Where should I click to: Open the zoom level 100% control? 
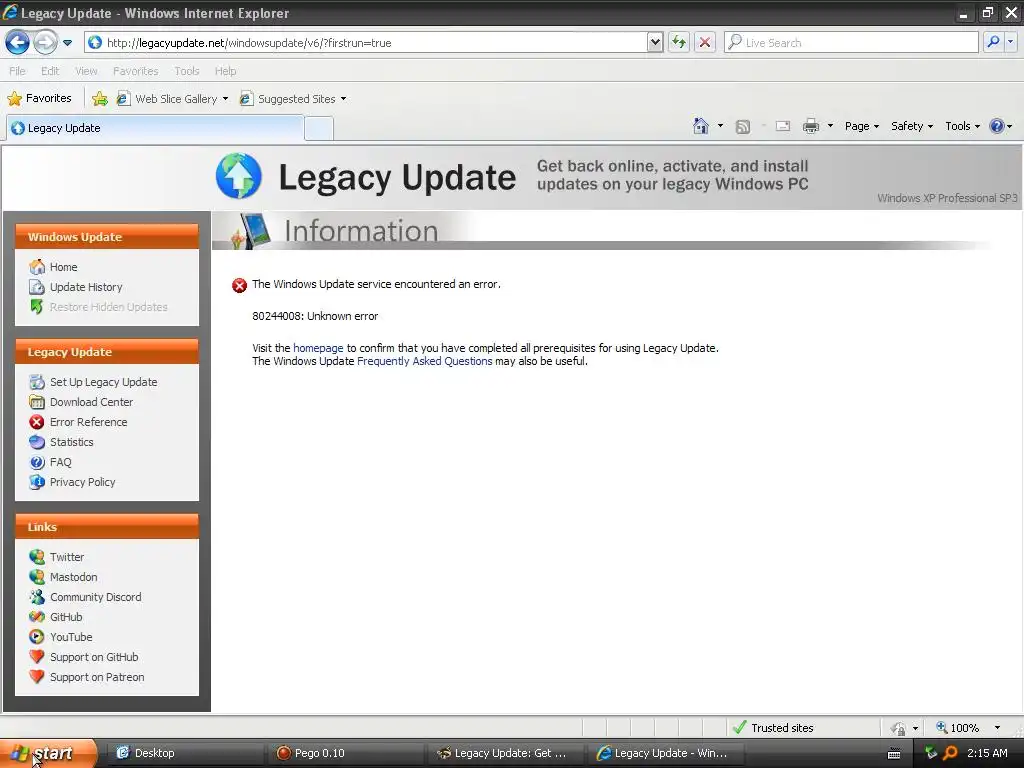pos(968,728)
